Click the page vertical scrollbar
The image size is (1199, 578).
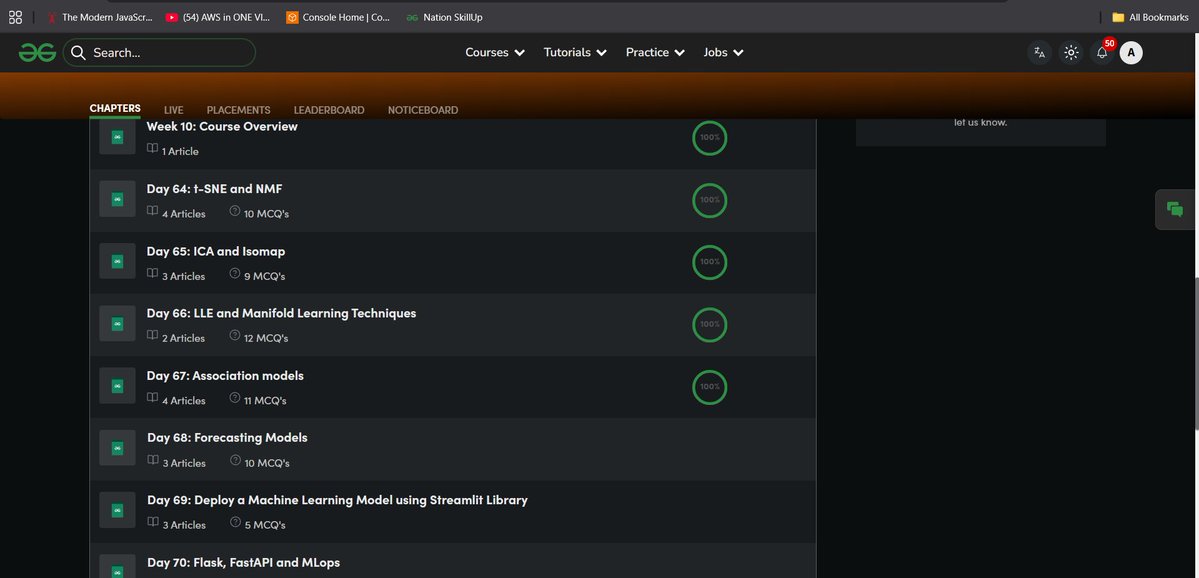(x=1196, y=352)
